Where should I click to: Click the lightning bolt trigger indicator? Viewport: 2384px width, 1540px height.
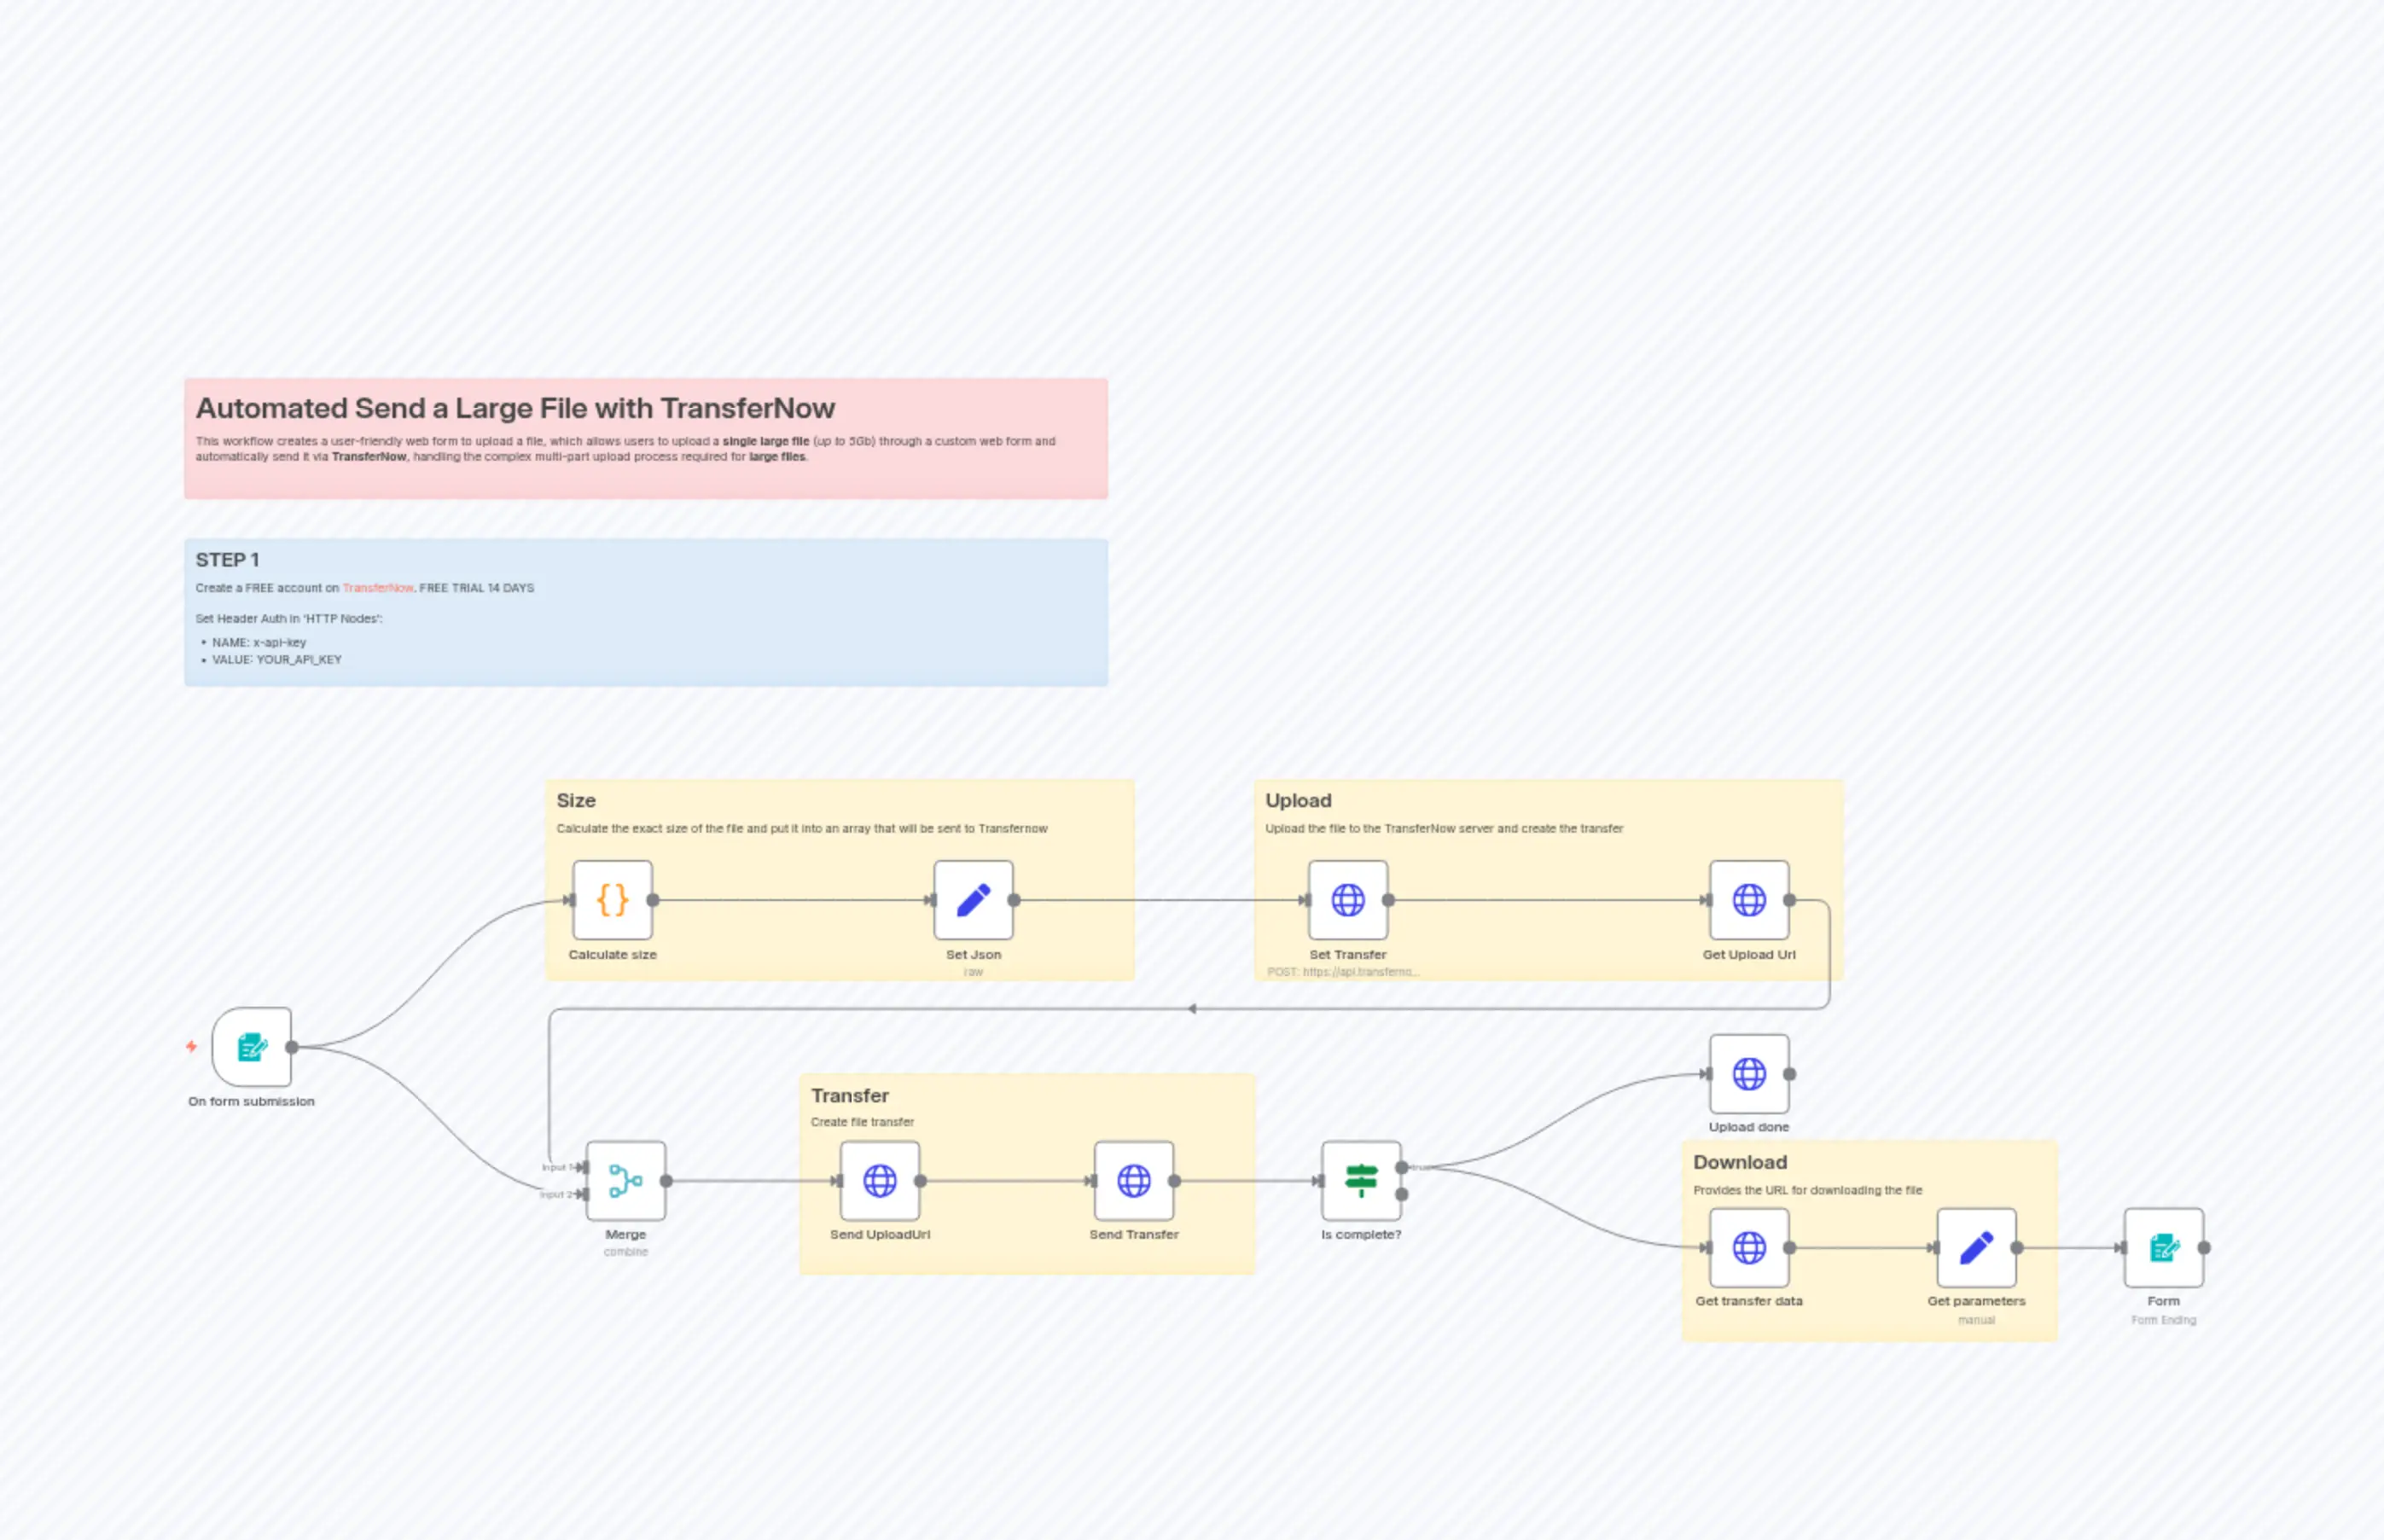pos(190,1046)
